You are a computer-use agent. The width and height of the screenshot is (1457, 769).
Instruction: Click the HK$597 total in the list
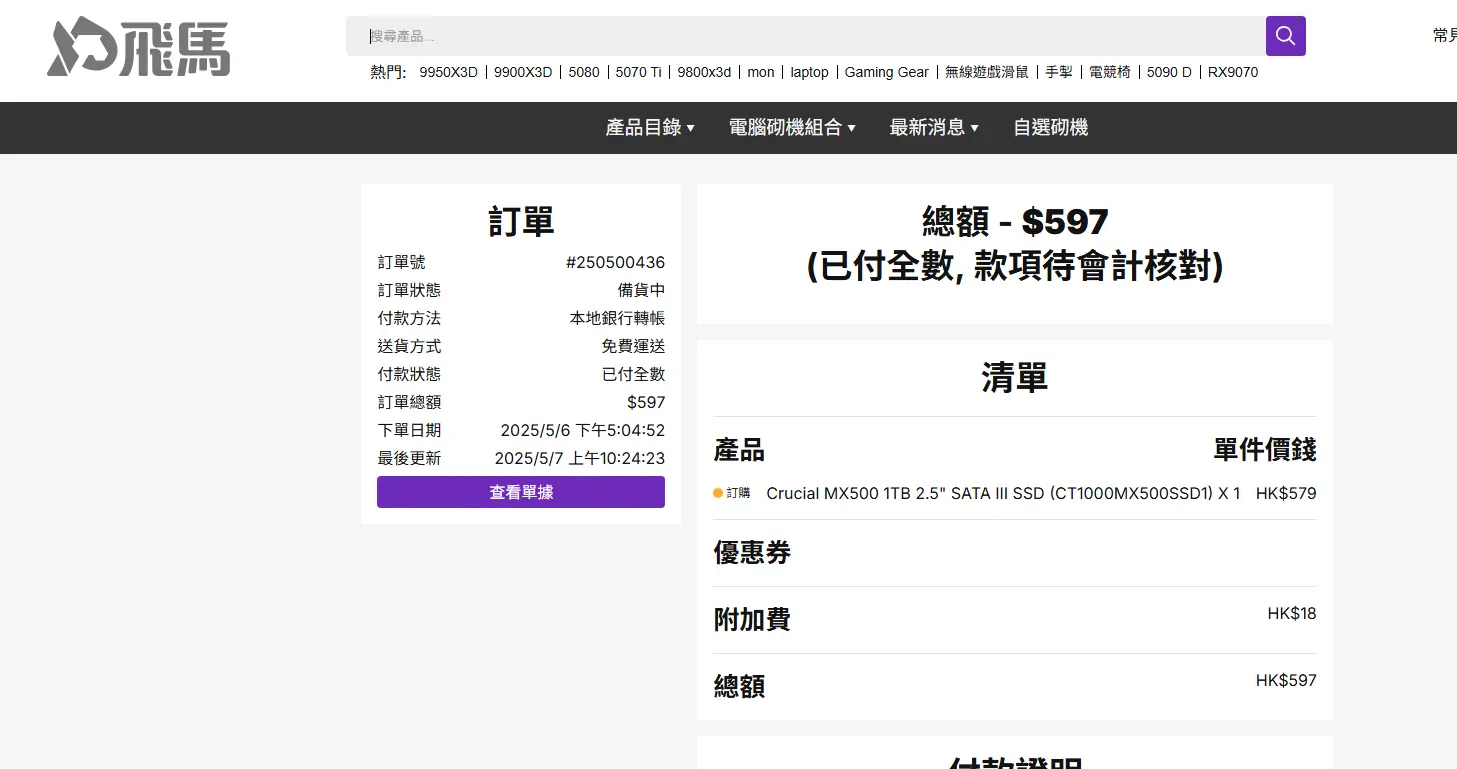1286,680
